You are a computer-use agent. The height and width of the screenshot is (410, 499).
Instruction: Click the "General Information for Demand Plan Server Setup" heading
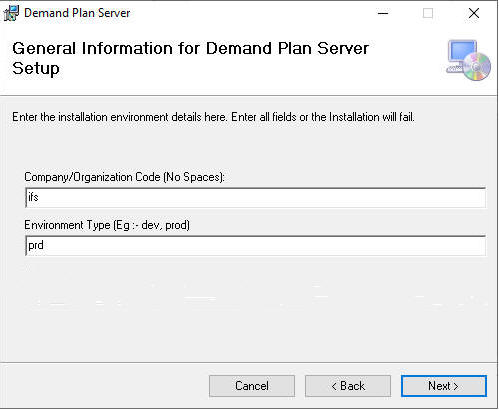pyautogui.click(x=190, y=58)
